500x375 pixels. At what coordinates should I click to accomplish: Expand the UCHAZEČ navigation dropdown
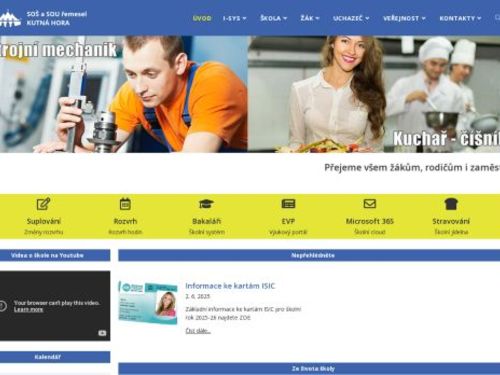click(351, 18)
